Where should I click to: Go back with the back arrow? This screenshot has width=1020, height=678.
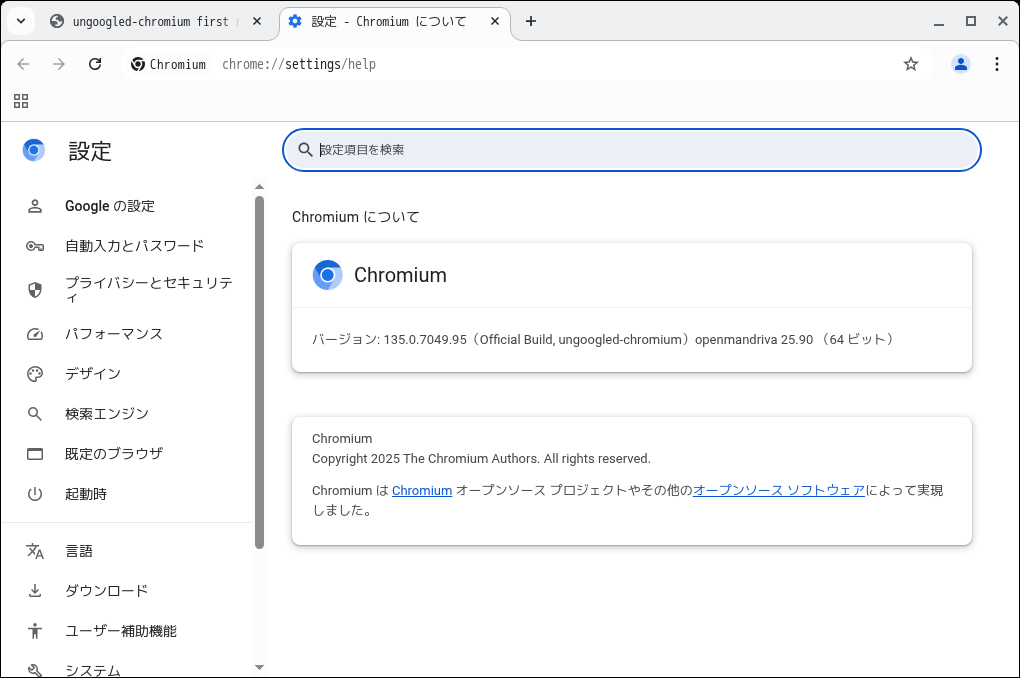click(x=23, y=64)
